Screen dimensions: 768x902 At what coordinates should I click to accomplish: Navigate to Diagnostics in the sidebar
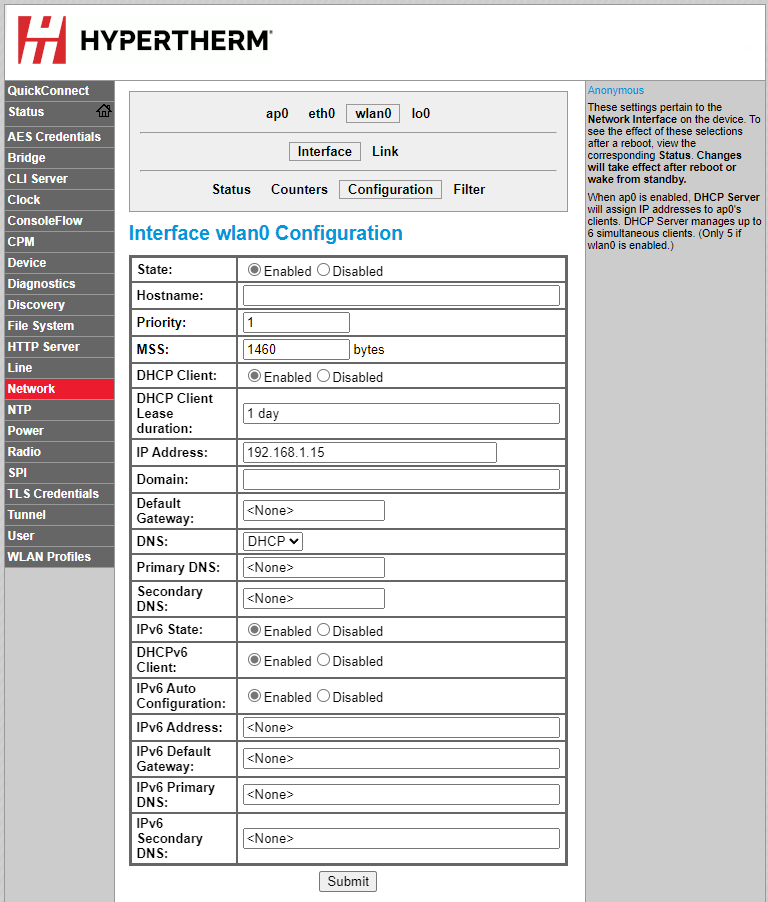click(41, 284)
